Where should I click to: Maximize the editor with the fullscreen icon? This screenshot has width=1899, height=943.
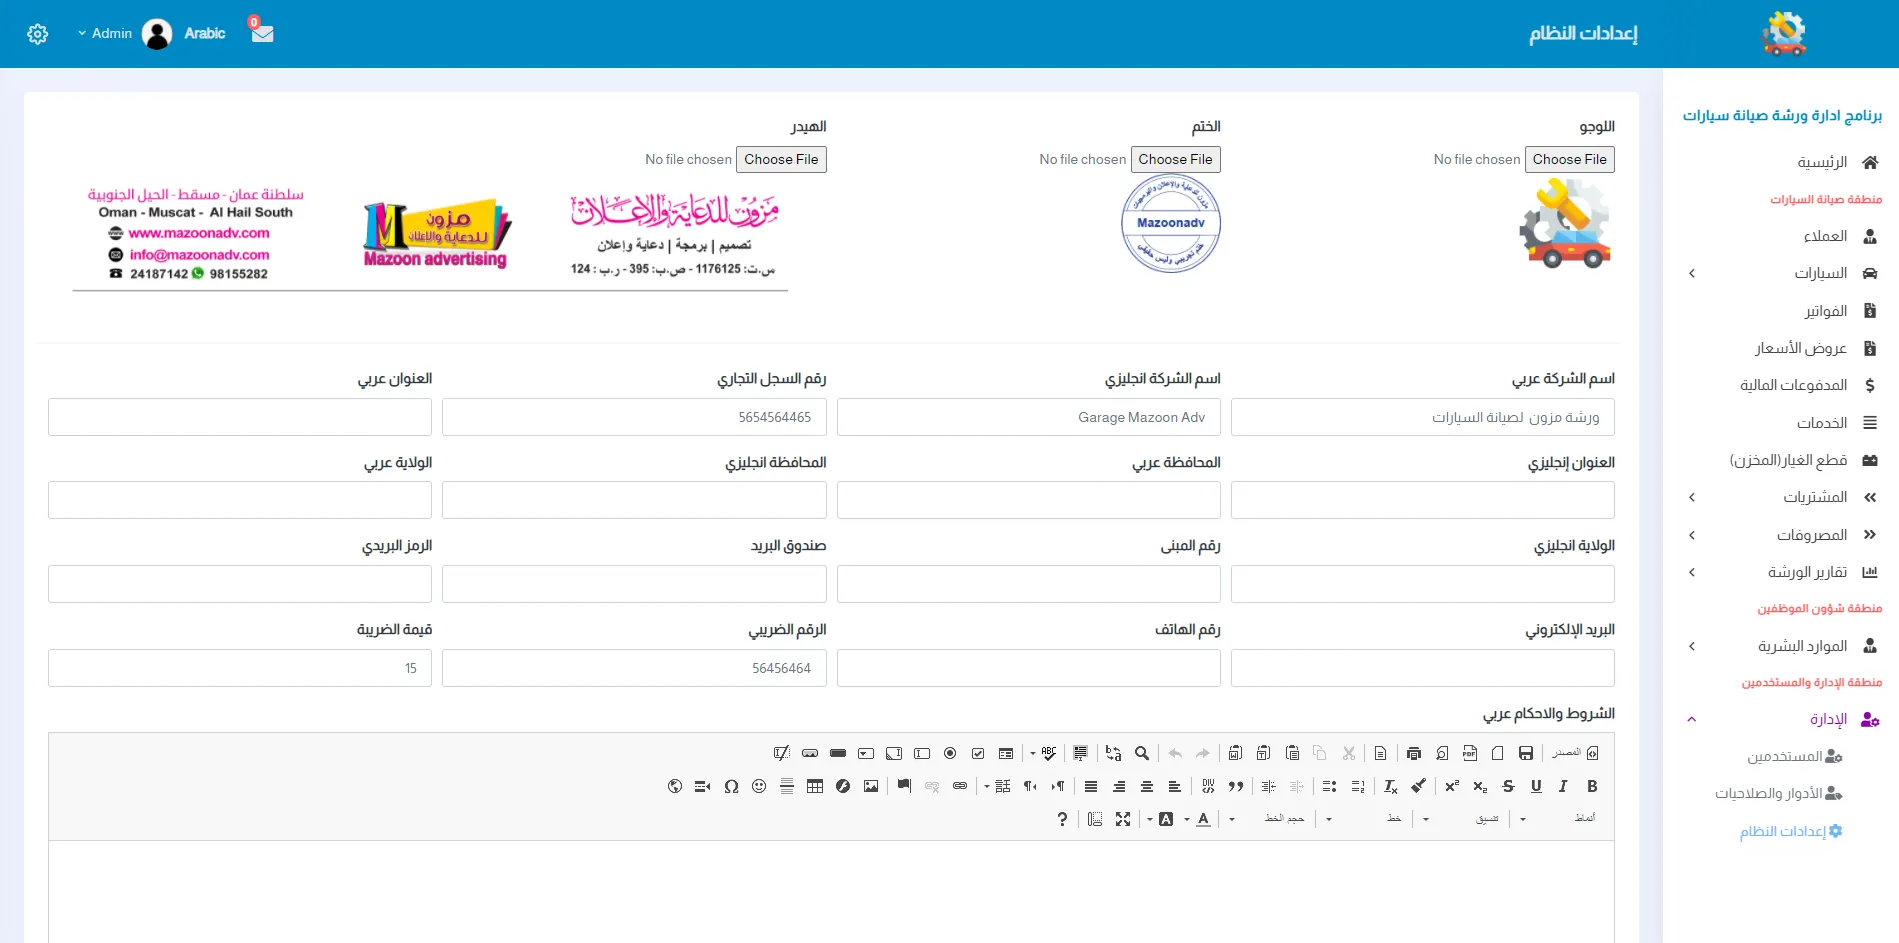click(1123, 819)
